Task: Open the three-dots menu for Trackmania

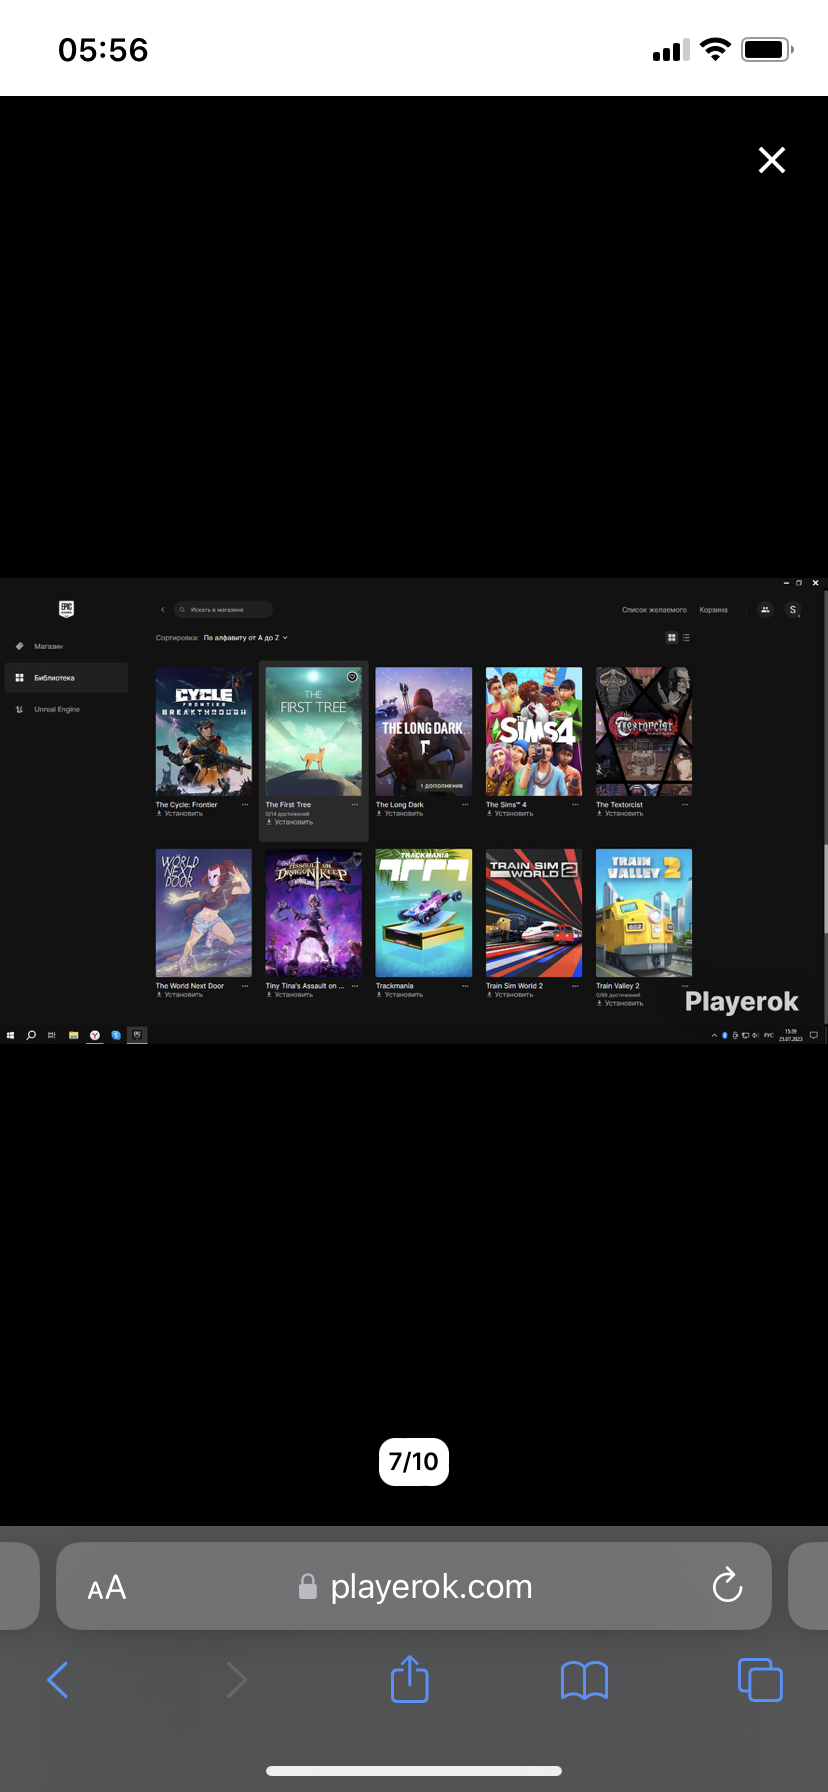Action: pos(465,986)
